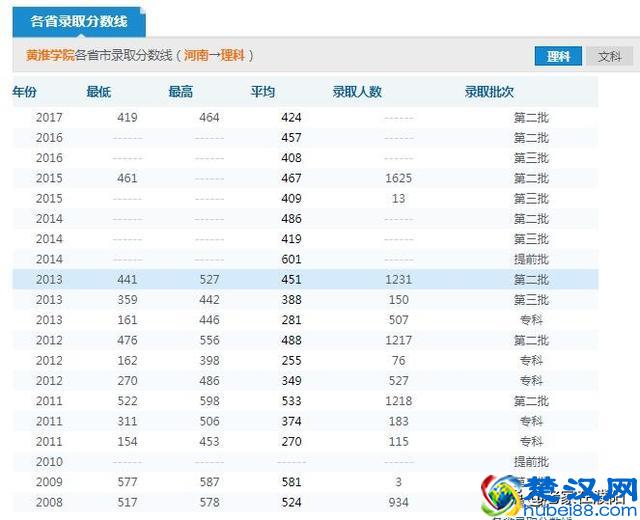Click highest score 446
Image resolution: width=640 pixels, height=520 pixels.
click(x=209, y=320)
